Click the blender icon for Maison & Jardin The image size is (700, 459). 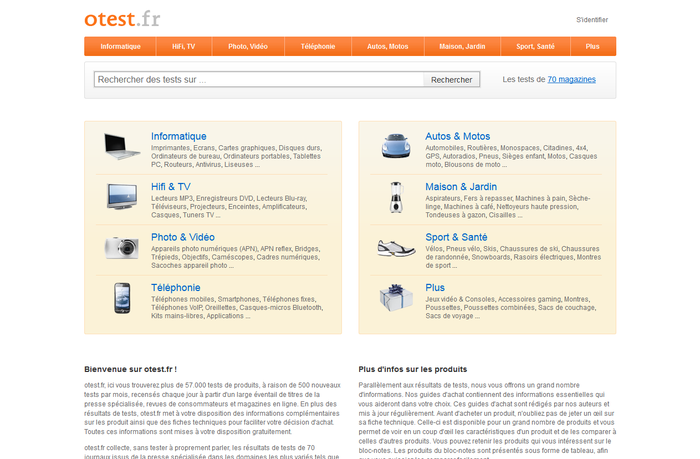tap(396, 197)
